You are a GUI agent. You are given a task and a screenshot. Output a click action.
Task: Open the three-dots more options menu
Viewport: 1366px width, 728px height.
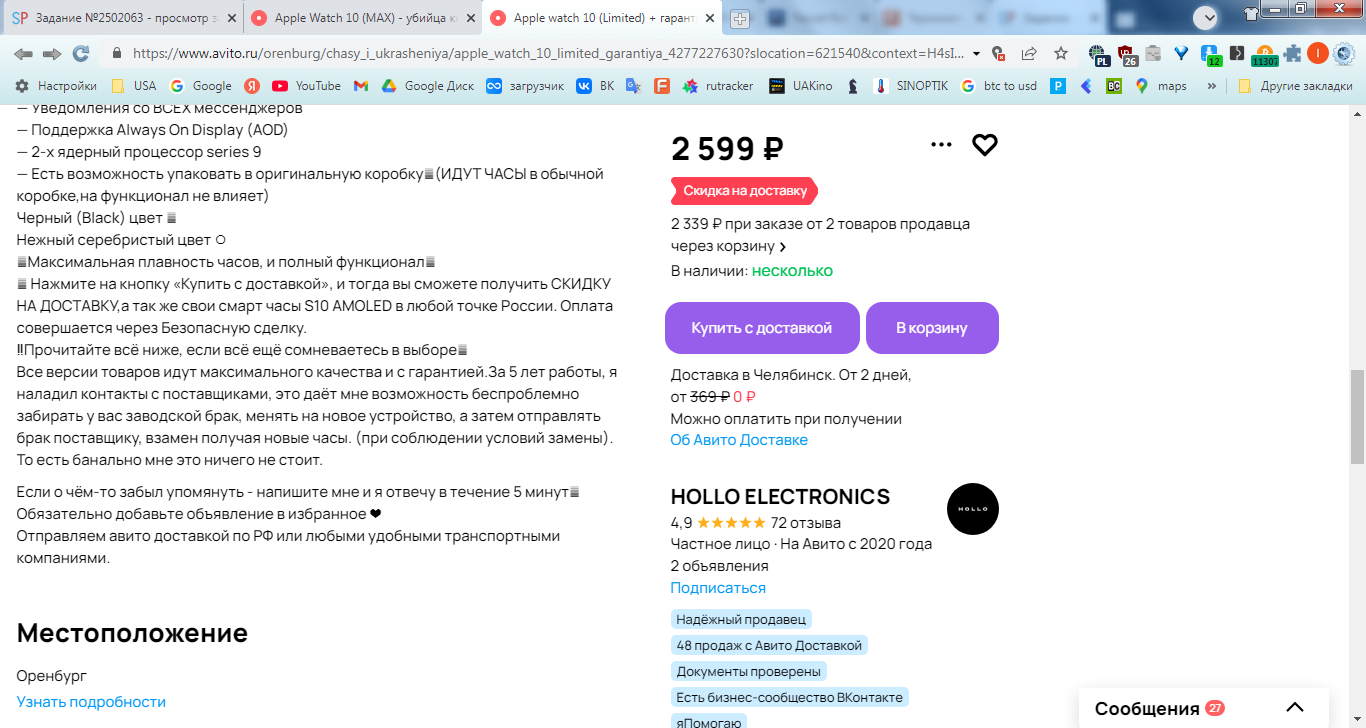(941, 145)
